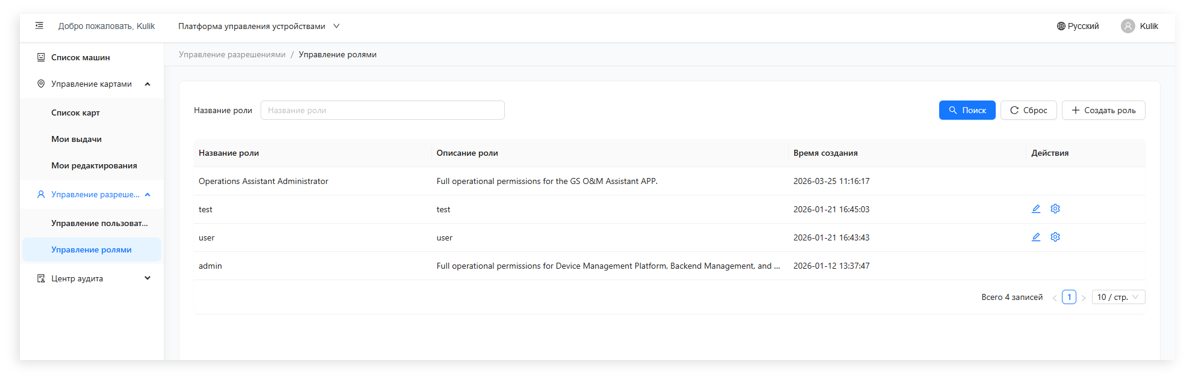Screen dimensions: 1189x380
Task: Open permission settings gear for test role
Action: 1055,209
